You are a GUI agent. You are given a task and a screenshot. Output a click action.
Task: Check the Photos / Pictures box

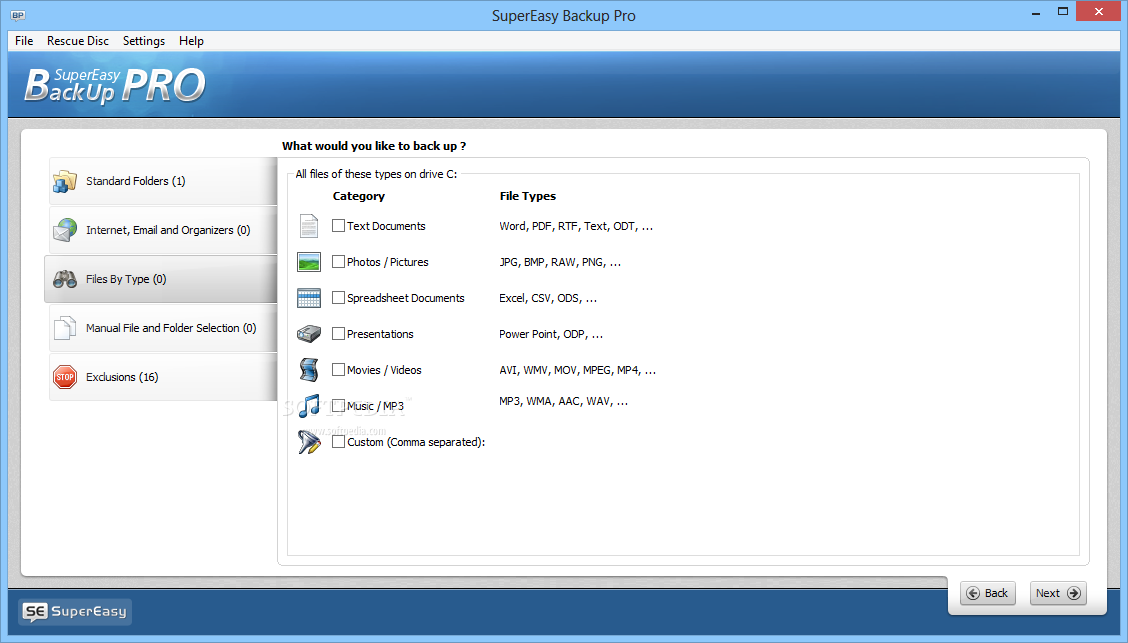[x=338, y=262]
